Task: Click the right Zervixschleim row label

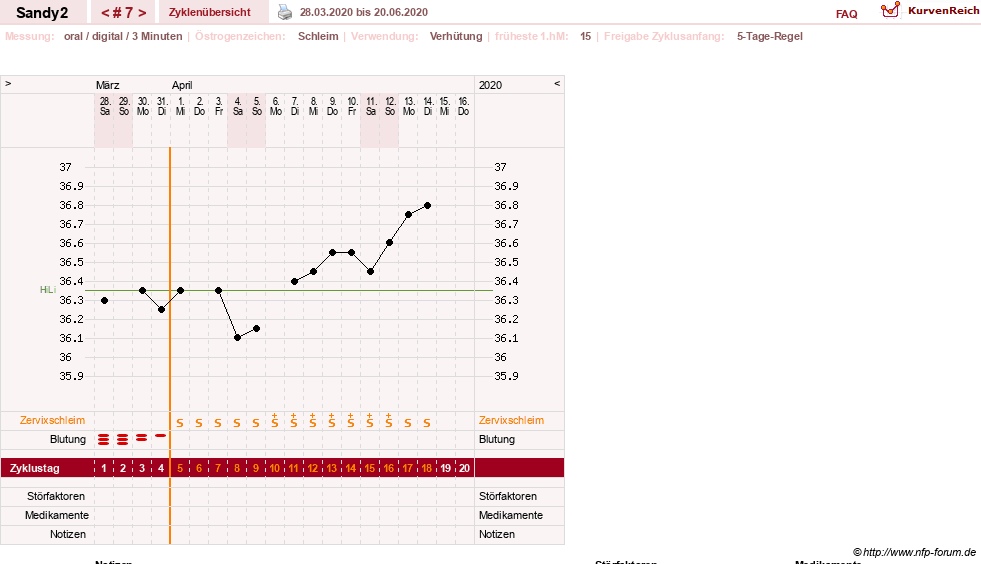Action: click(511, 420)
